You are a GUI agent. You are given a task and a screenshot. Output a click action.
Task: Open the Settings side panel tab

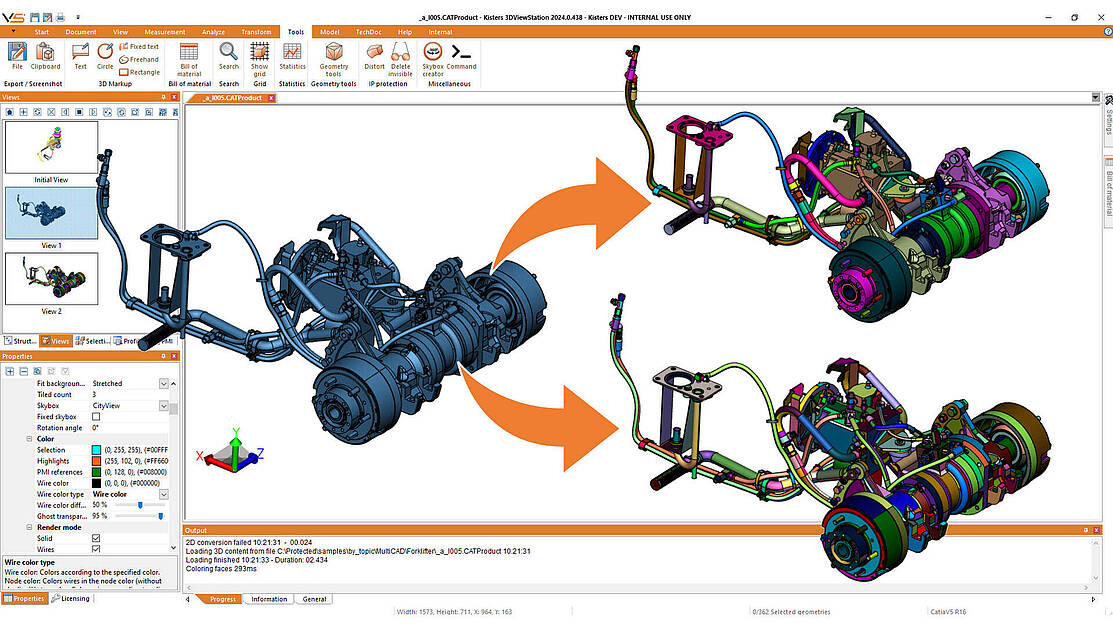(1108, 121)
